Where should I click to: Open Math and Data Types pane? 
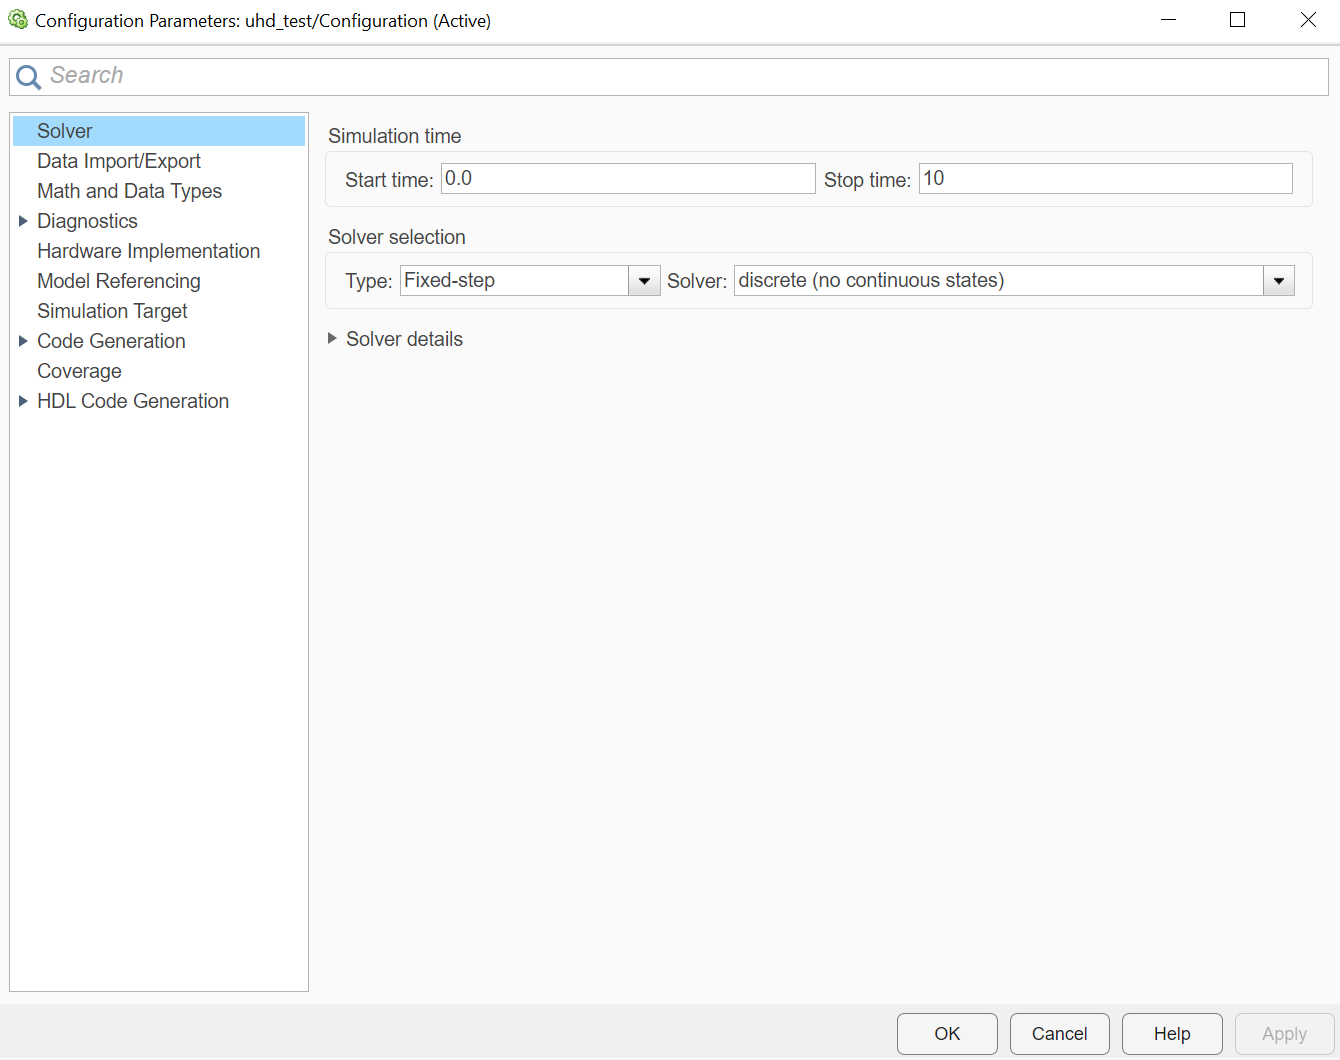coord(129,191)
